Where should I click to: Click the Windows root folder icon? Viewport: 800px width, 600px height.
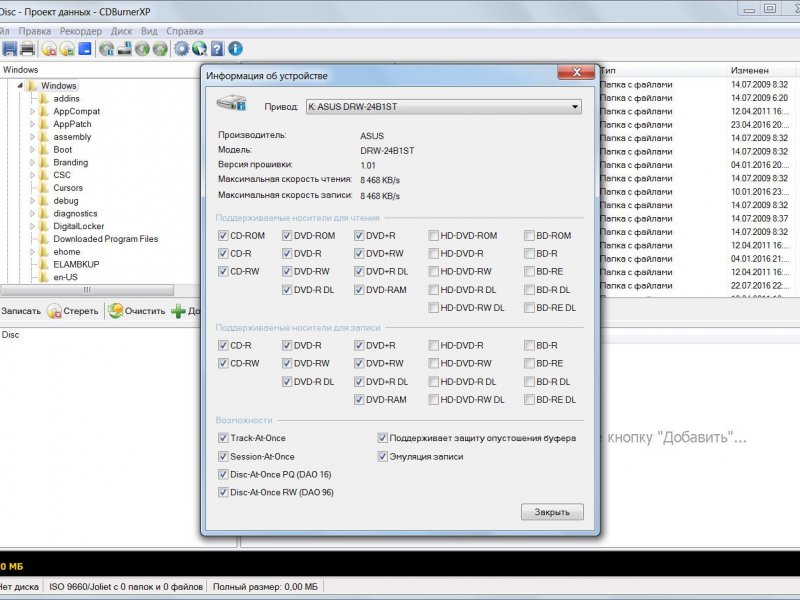coord(32,85)
